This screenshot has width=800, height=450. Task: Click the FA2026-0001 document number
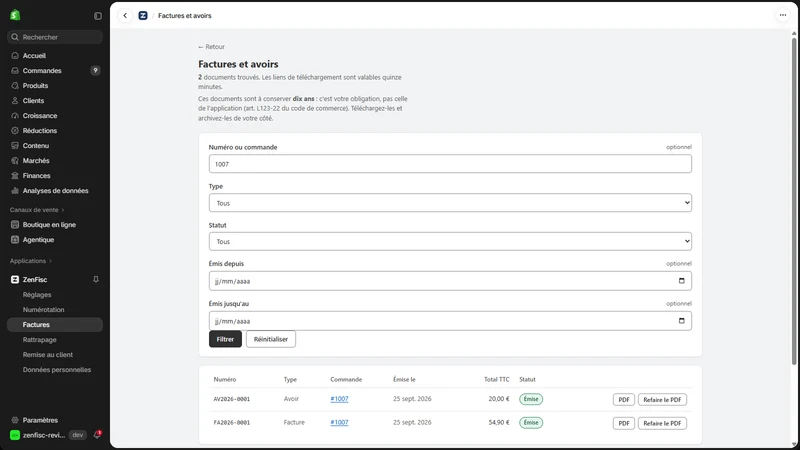point(232,422)
